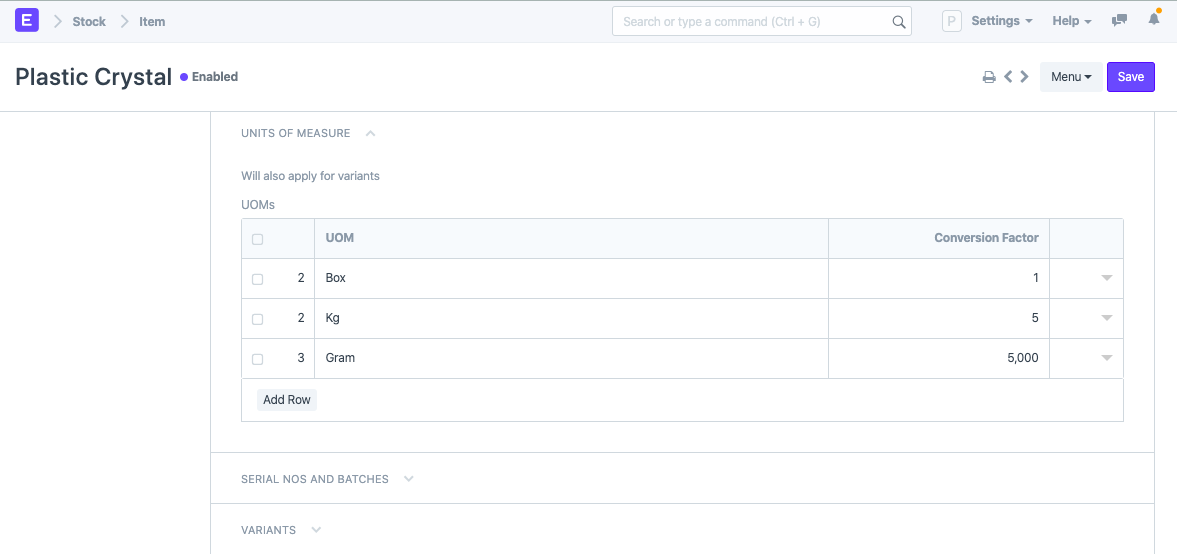Open the chat messages icon

coord(1120,21)
